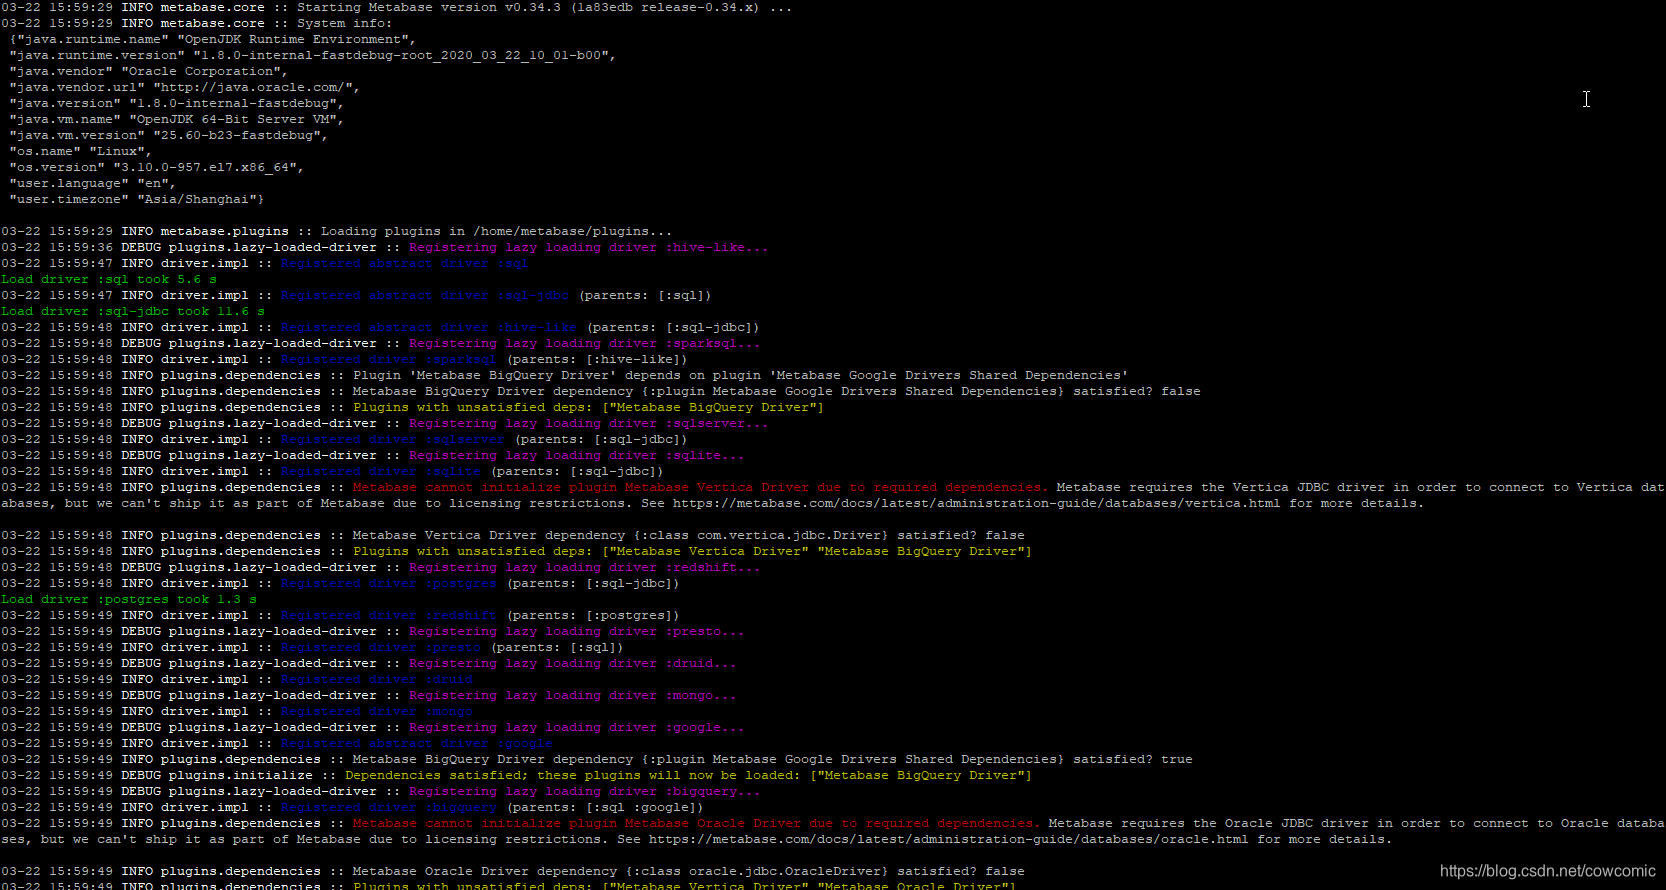The height and width of the screenshot is (890, 1666).
Task: Select the '(parents: [:postgres])' text
Action: (593, 615)
